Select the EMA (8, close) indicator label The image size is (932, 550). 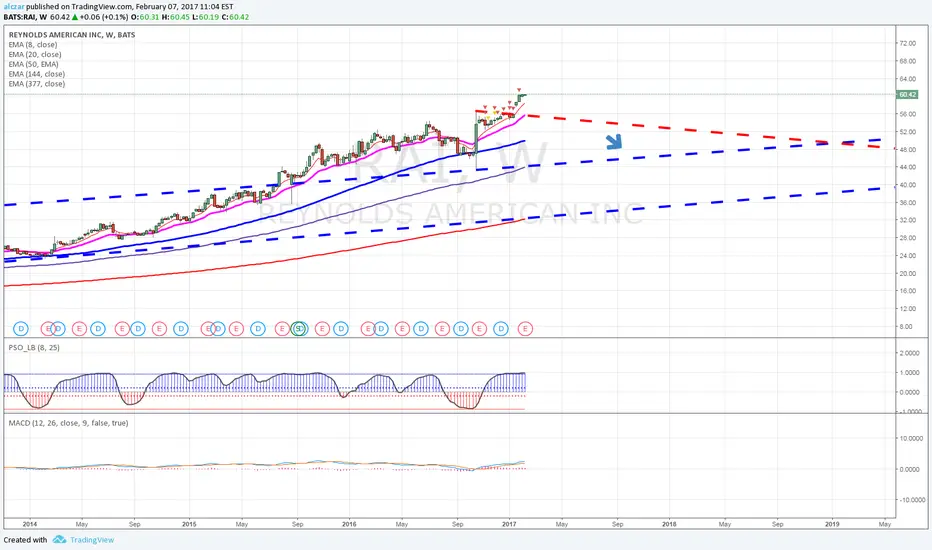tap(33, 45)
